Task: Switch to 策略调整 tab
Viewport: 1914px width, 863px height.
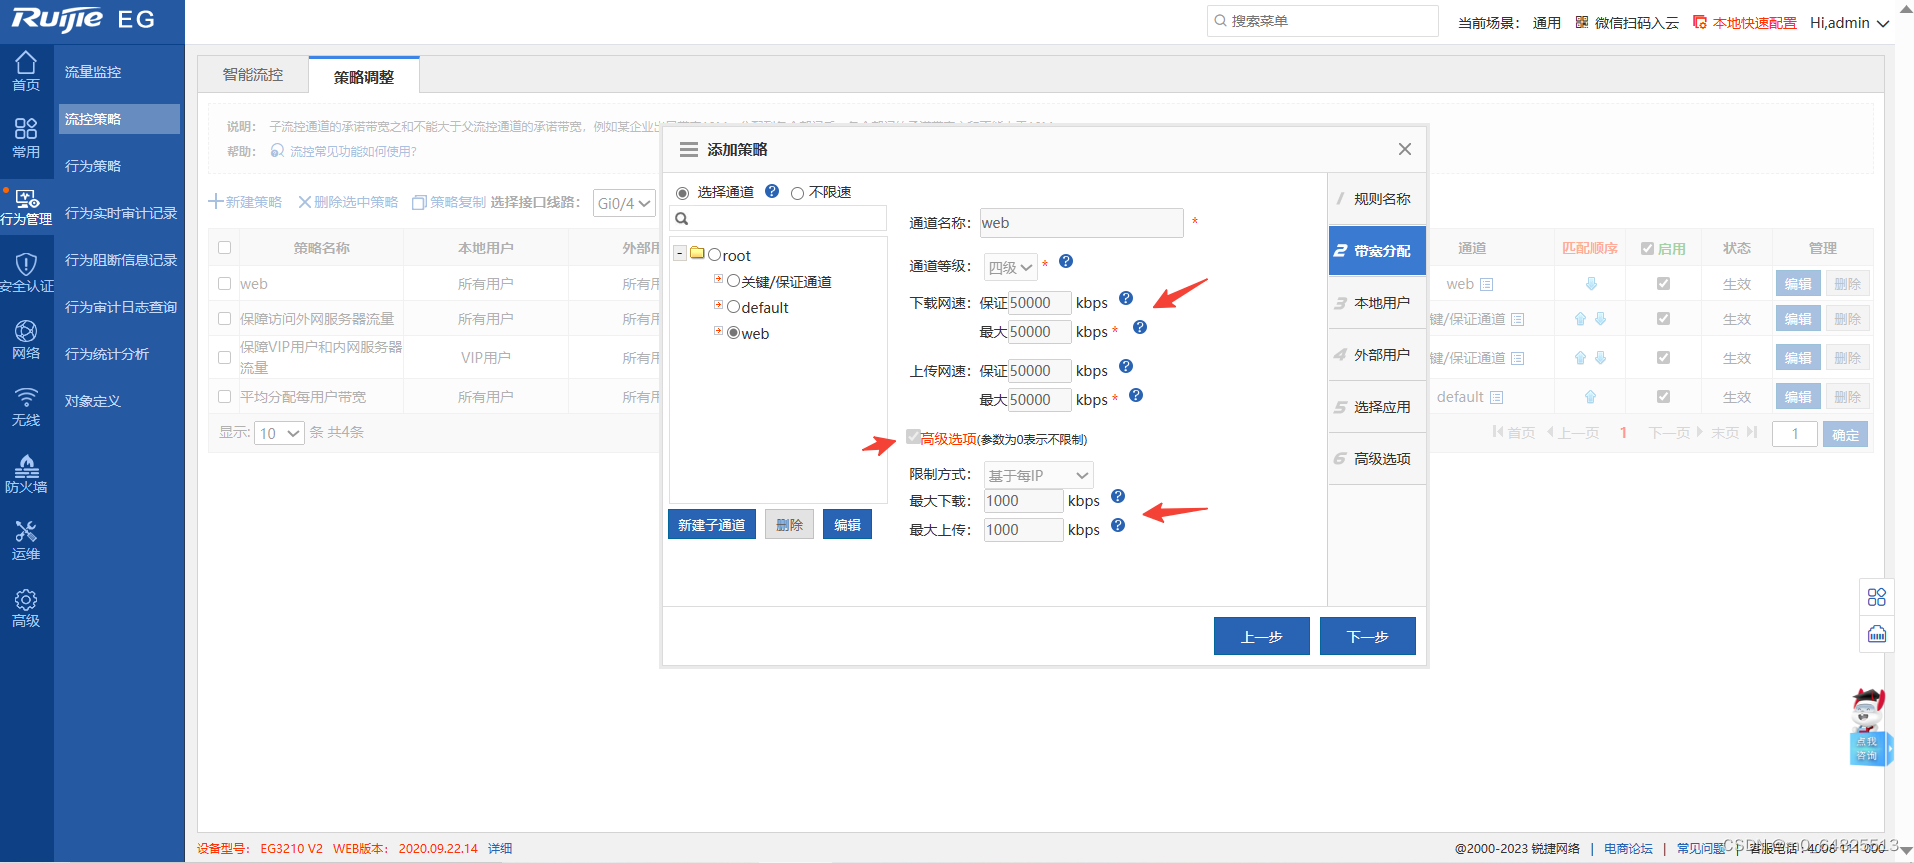Action: [x=364, y=76]
